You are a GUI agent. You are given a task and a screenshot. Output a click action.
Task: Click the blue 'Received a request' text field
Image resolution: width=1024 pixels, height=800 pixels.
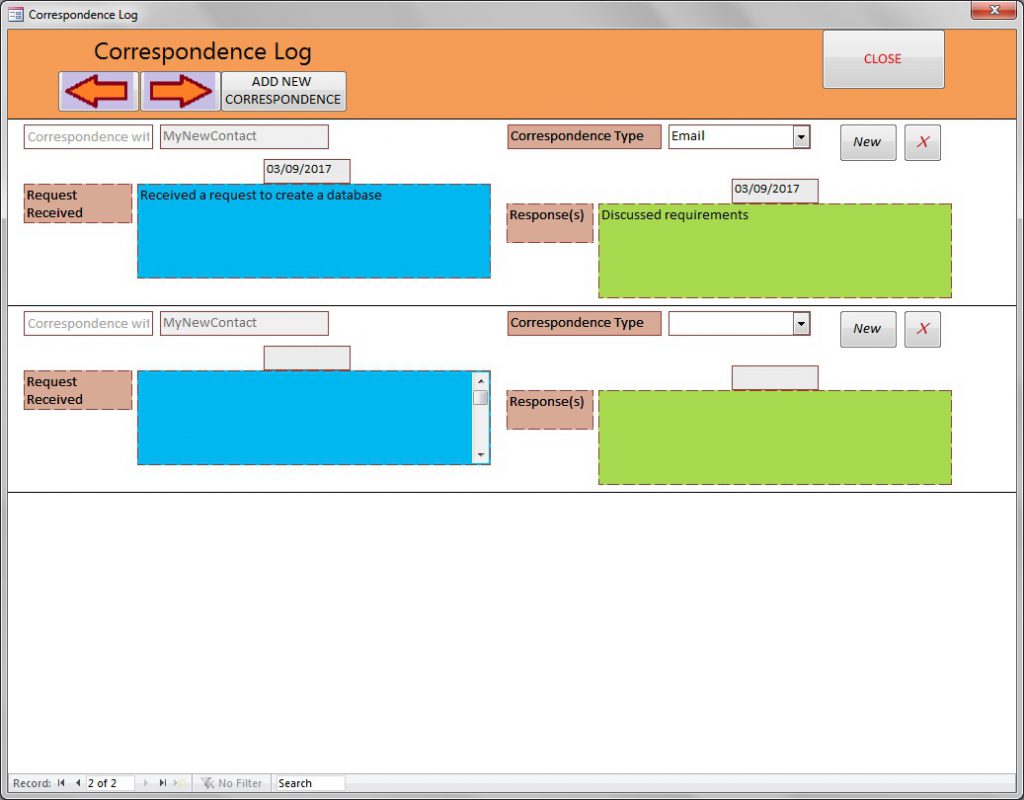(x=313, y=231)
